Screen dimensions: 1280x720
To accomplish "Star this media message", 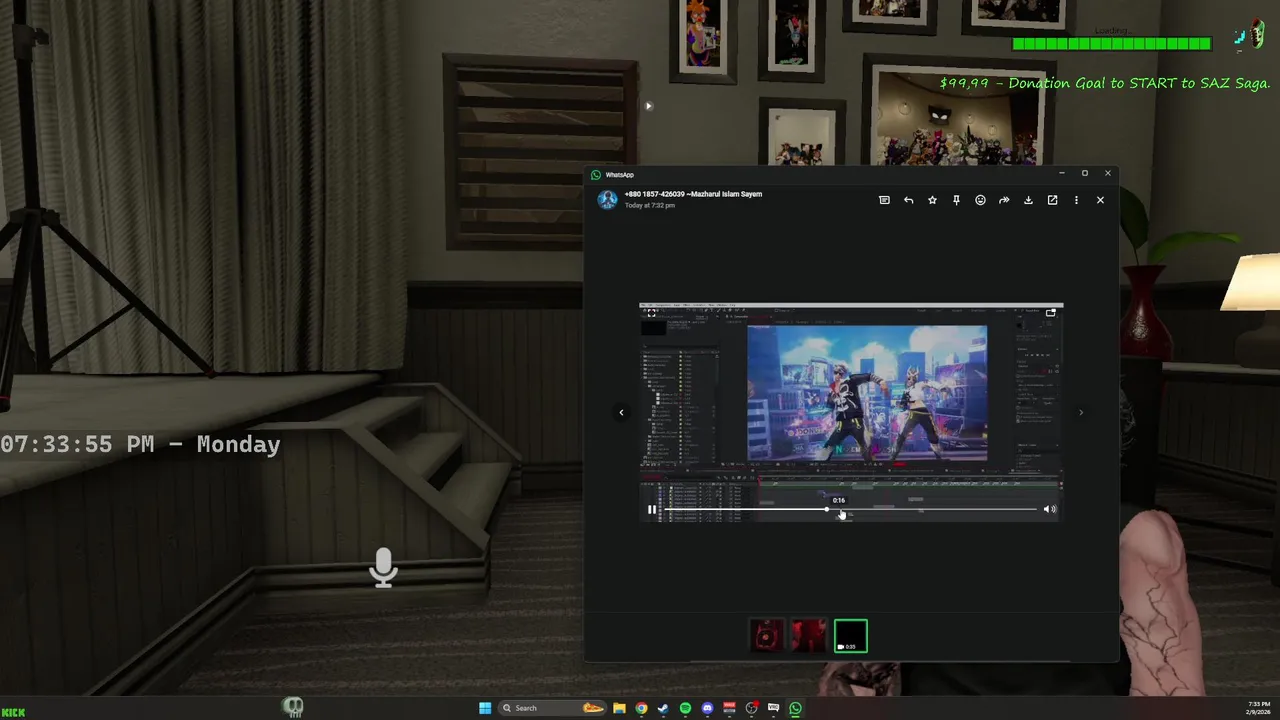I will (x=932, y=200).
